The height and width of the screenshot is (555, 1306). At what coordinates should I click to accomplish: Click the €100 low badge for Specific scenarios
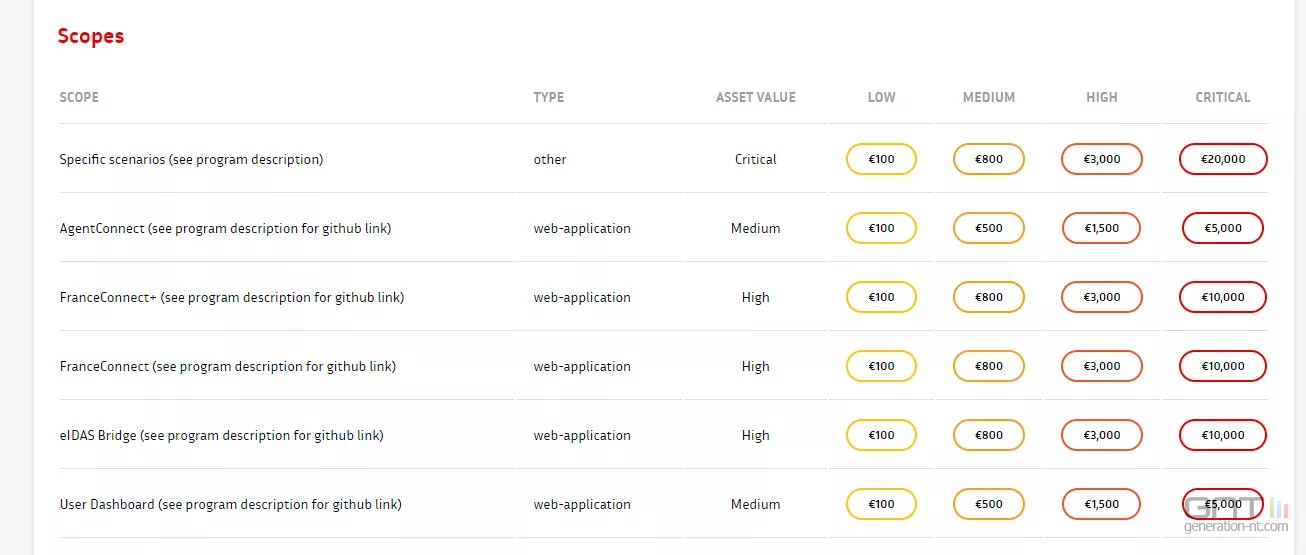(x=881, y=159)
